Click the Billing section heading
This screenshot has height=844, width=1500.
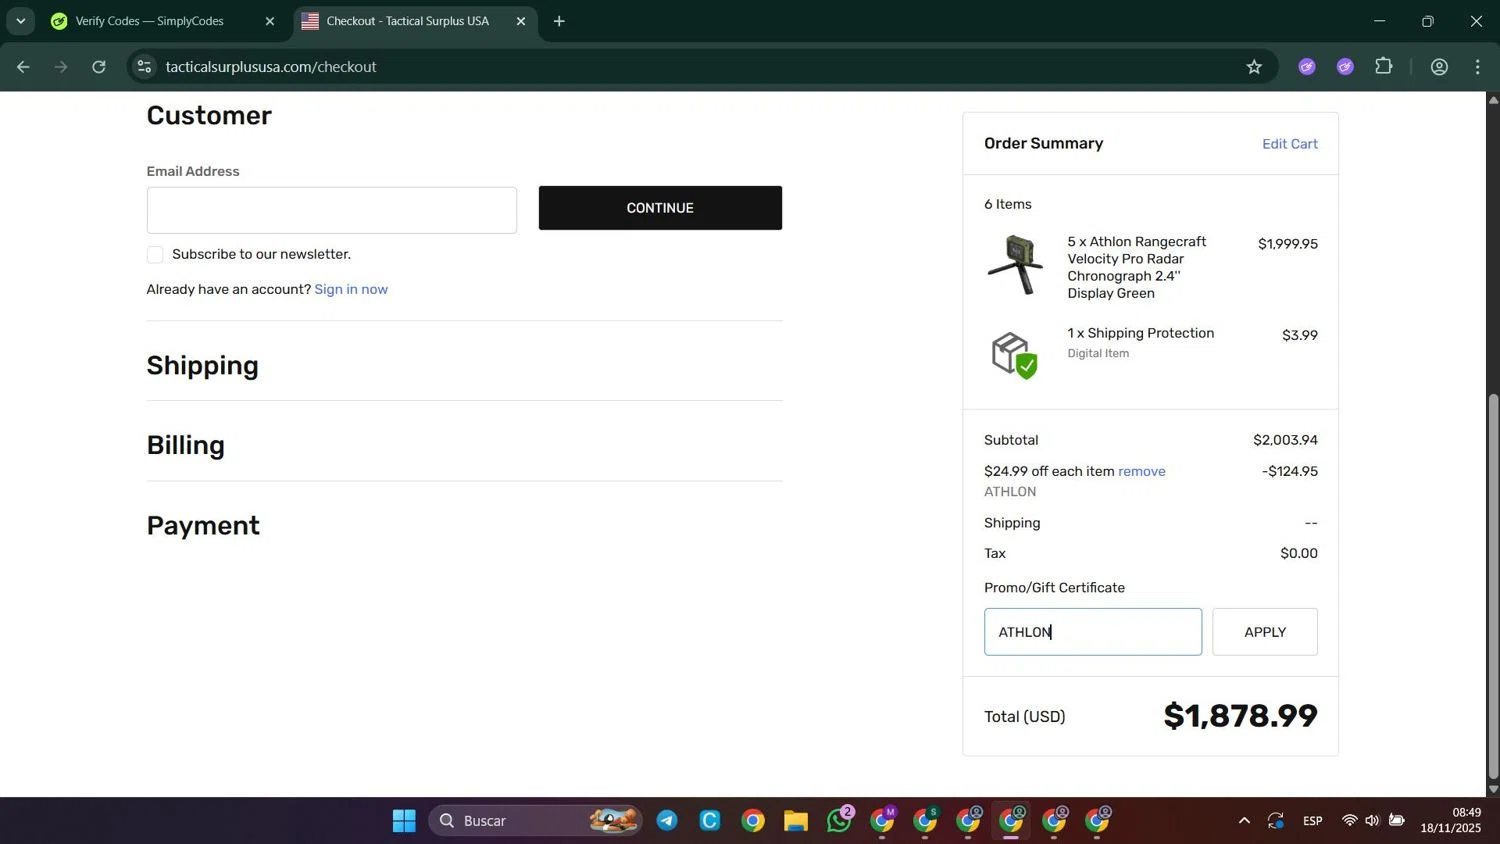point(186,445)
